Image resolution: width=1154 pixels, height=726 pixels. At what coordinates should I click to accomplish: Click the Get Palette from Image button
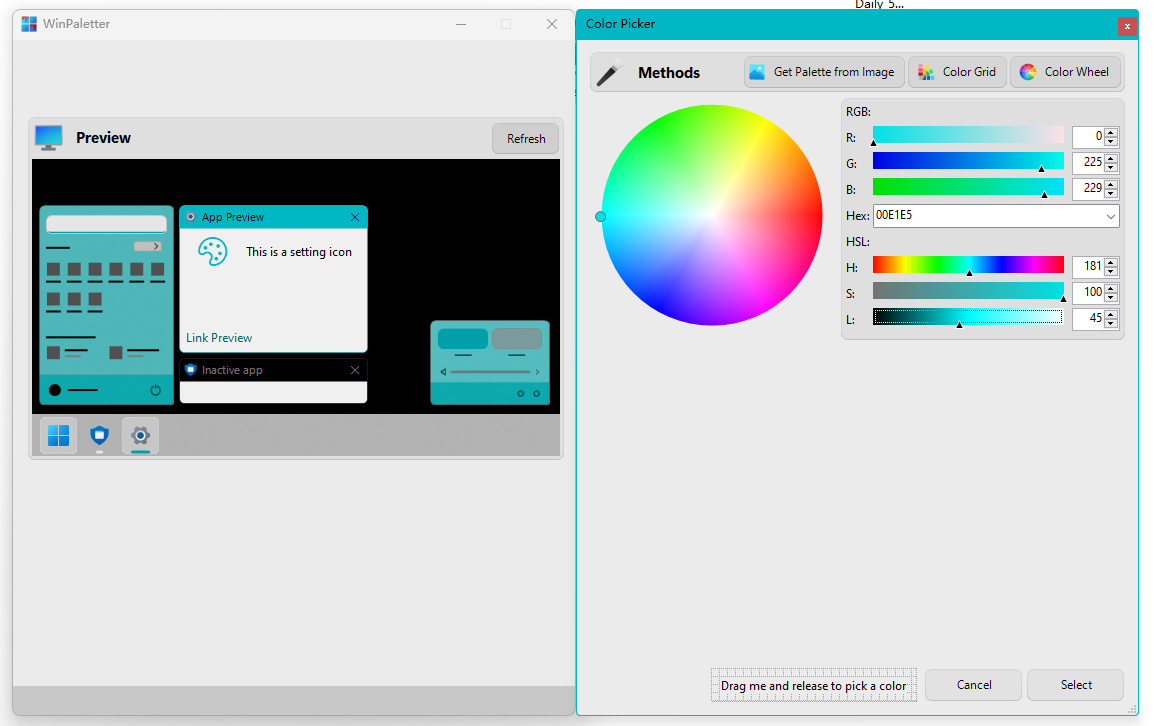(x=824, y=72)
